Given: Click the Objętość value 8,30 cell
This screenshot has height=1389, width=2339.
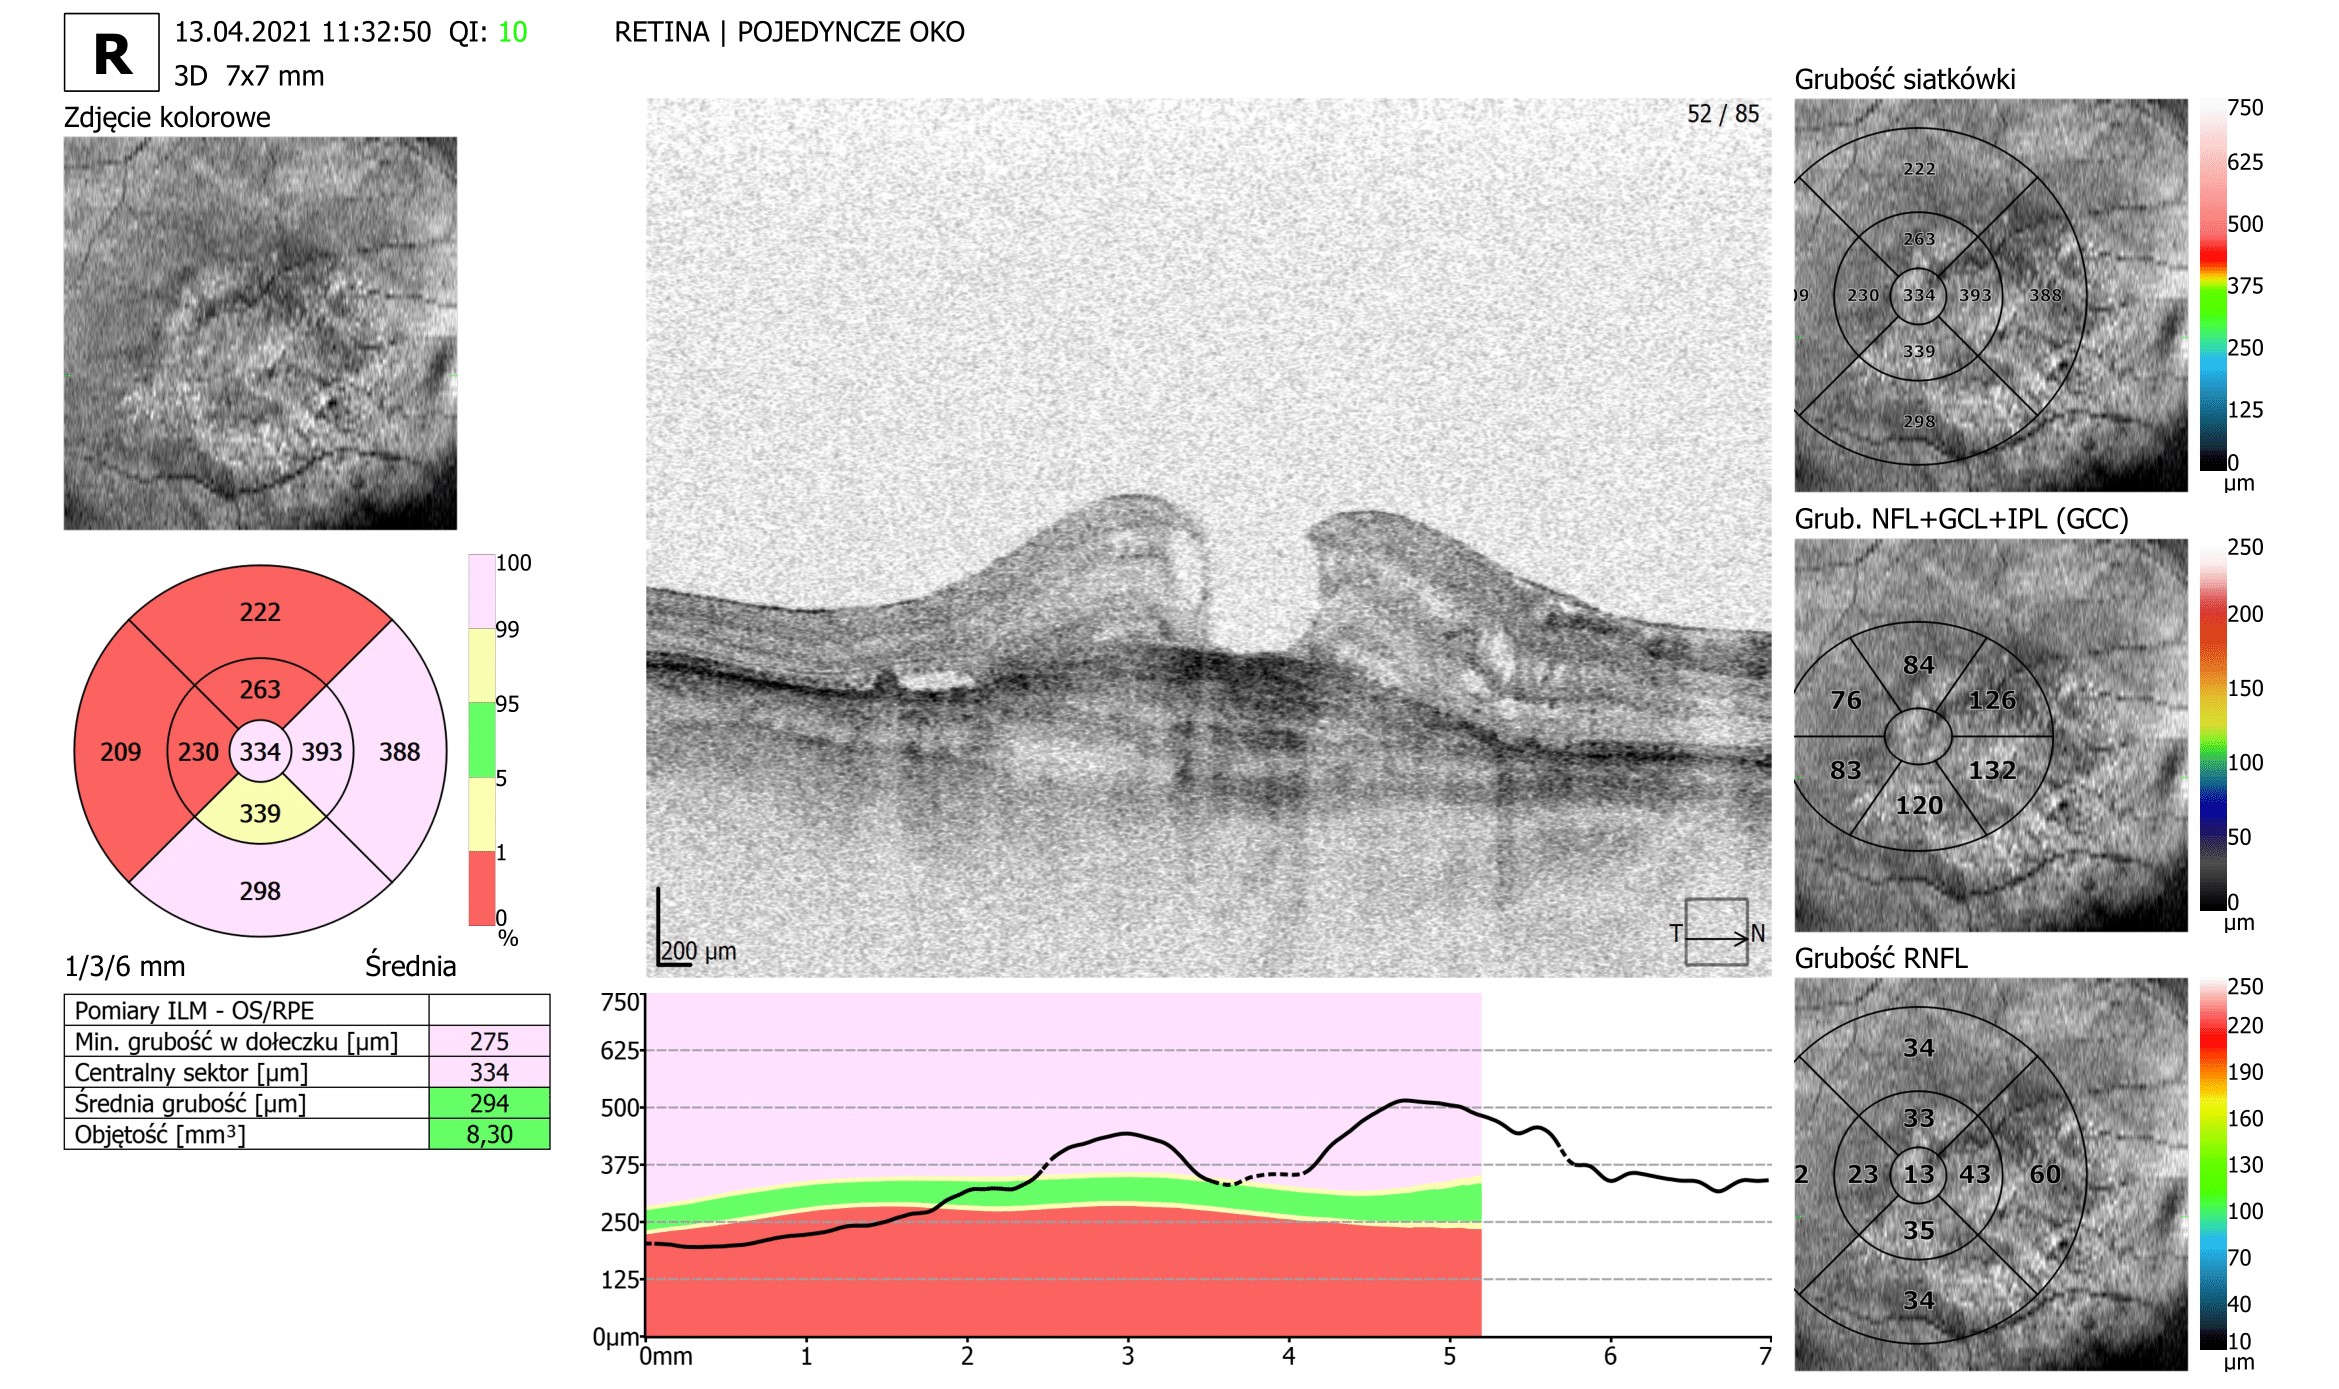Looking at the screenshot, I should pos(489,1134).
